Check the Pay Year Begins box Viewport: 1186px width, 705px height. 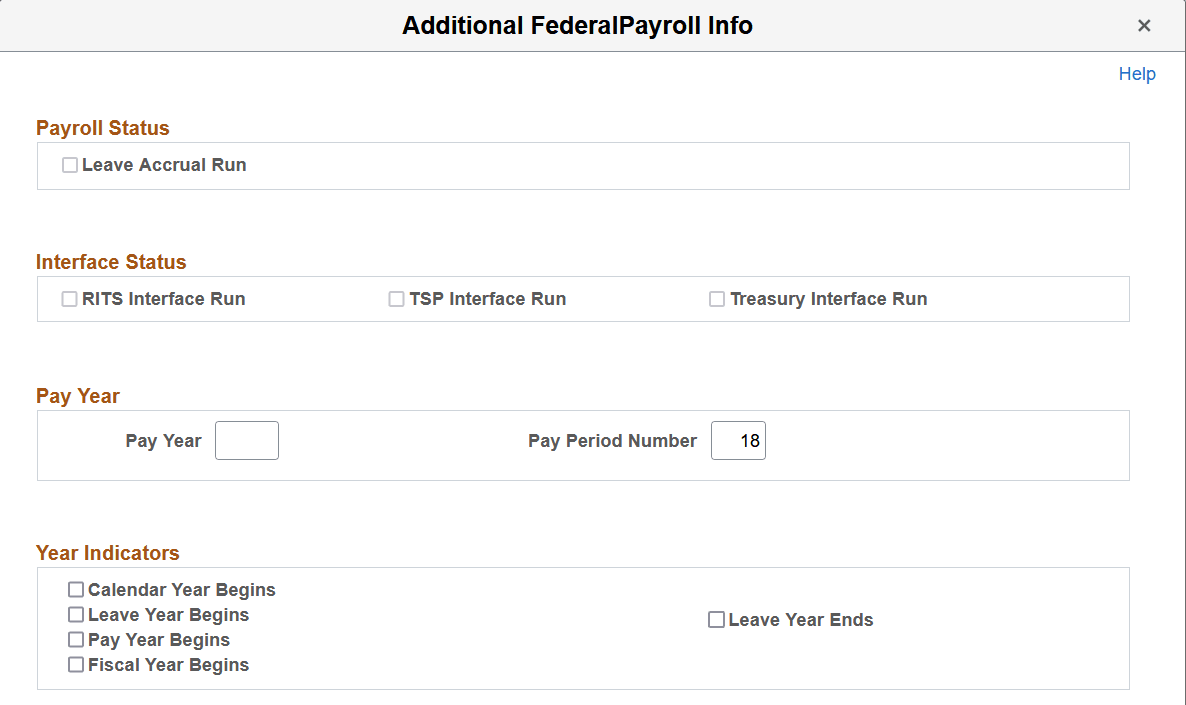click(x=75, y=639)
